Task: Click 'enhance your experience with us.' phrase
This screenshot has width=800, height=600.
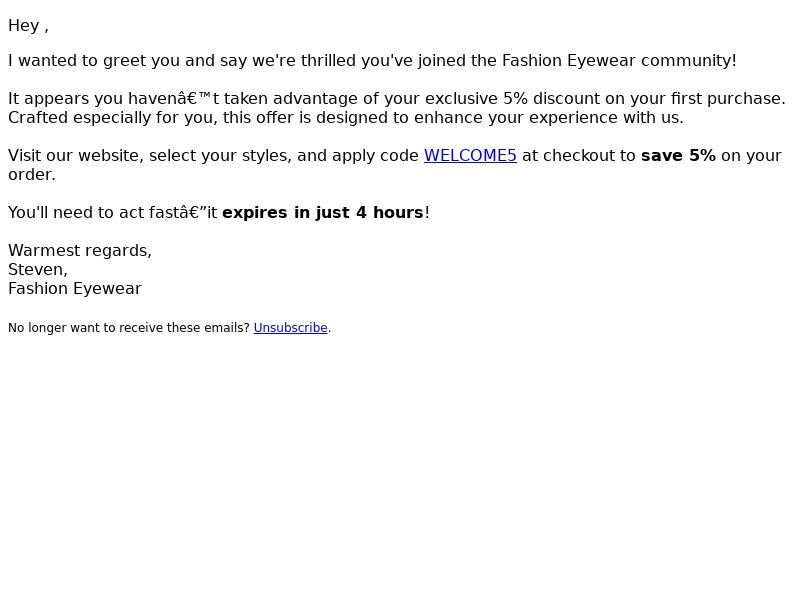Action: point(548,118)
